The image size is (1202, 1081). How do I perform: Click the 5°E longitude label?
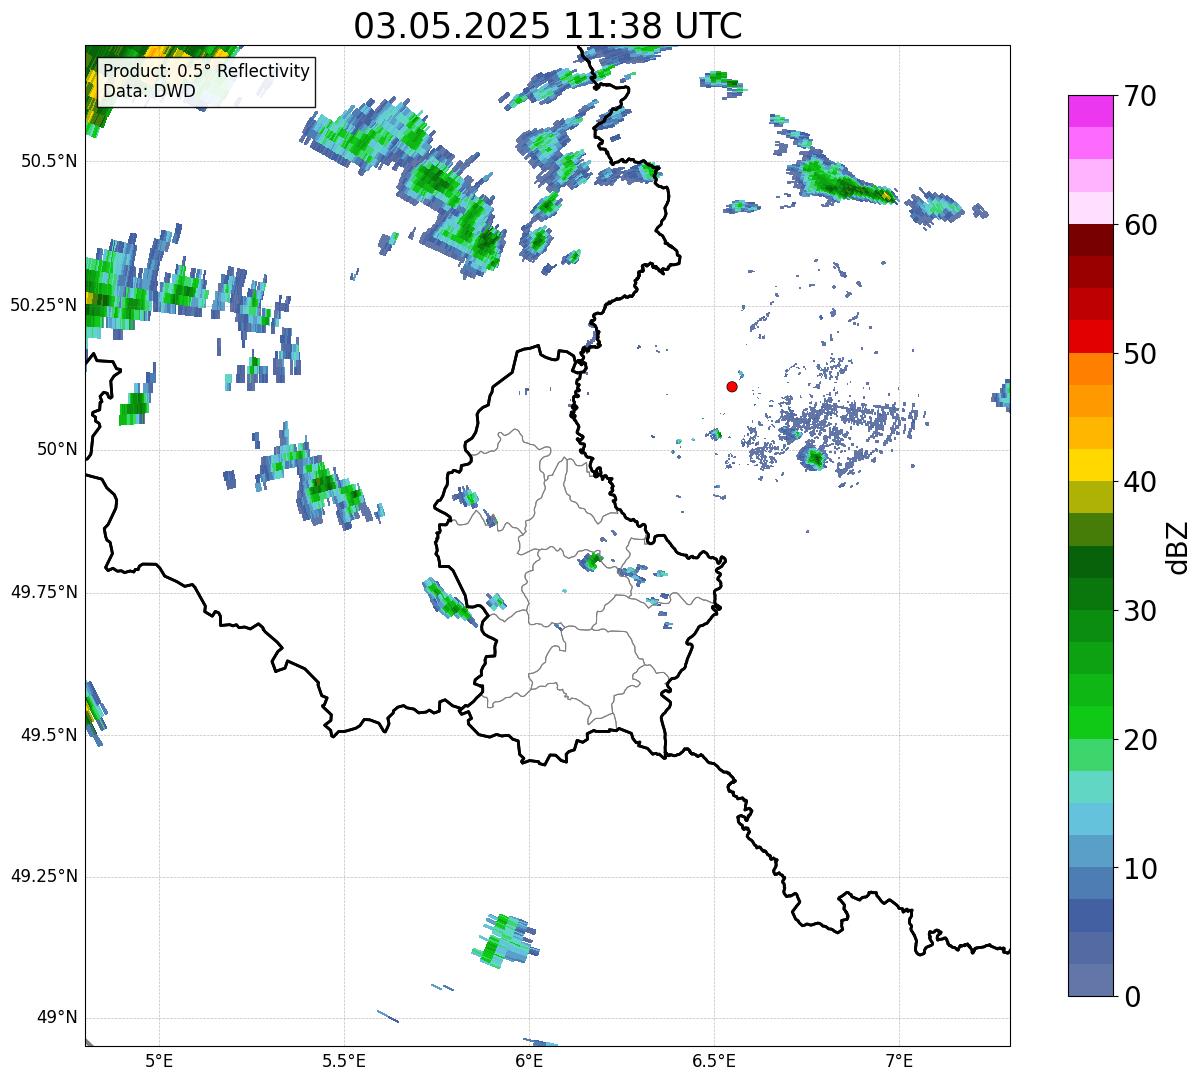pos(159,1061)
